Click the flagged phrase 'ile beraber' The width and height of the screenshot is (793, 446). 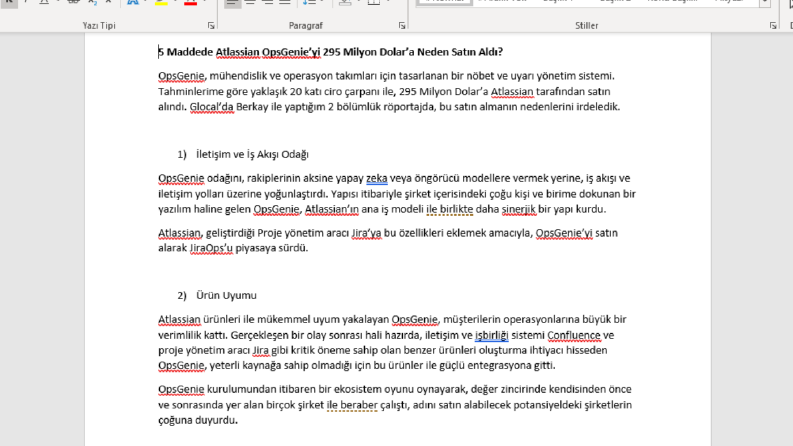click(x=352, y=405)
